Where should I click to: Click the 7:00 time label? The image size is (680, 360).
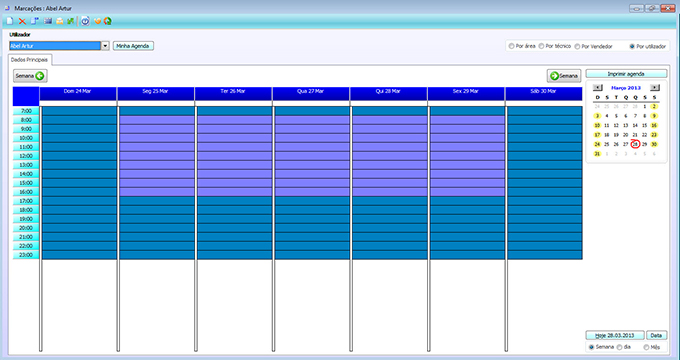(26, 111)
